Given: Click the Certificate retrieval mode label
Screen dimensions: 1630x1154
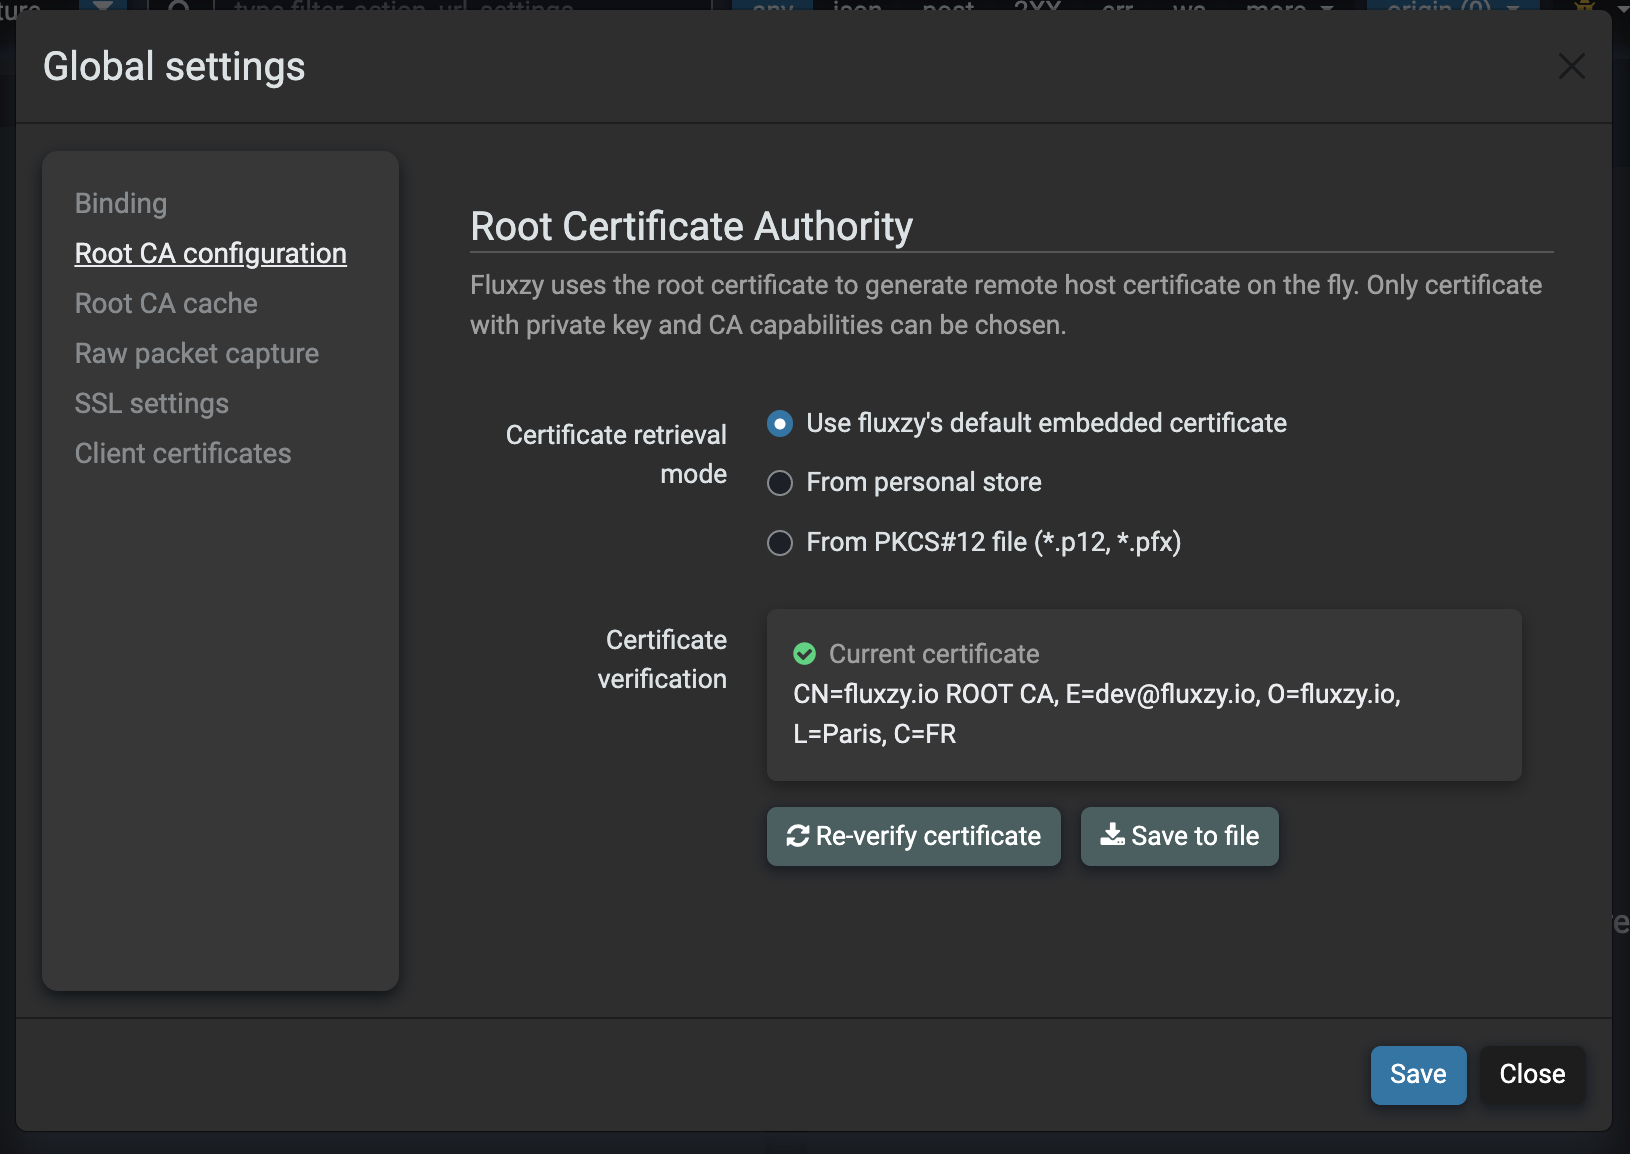Looking at the screenshot, I should coord(616,454).
